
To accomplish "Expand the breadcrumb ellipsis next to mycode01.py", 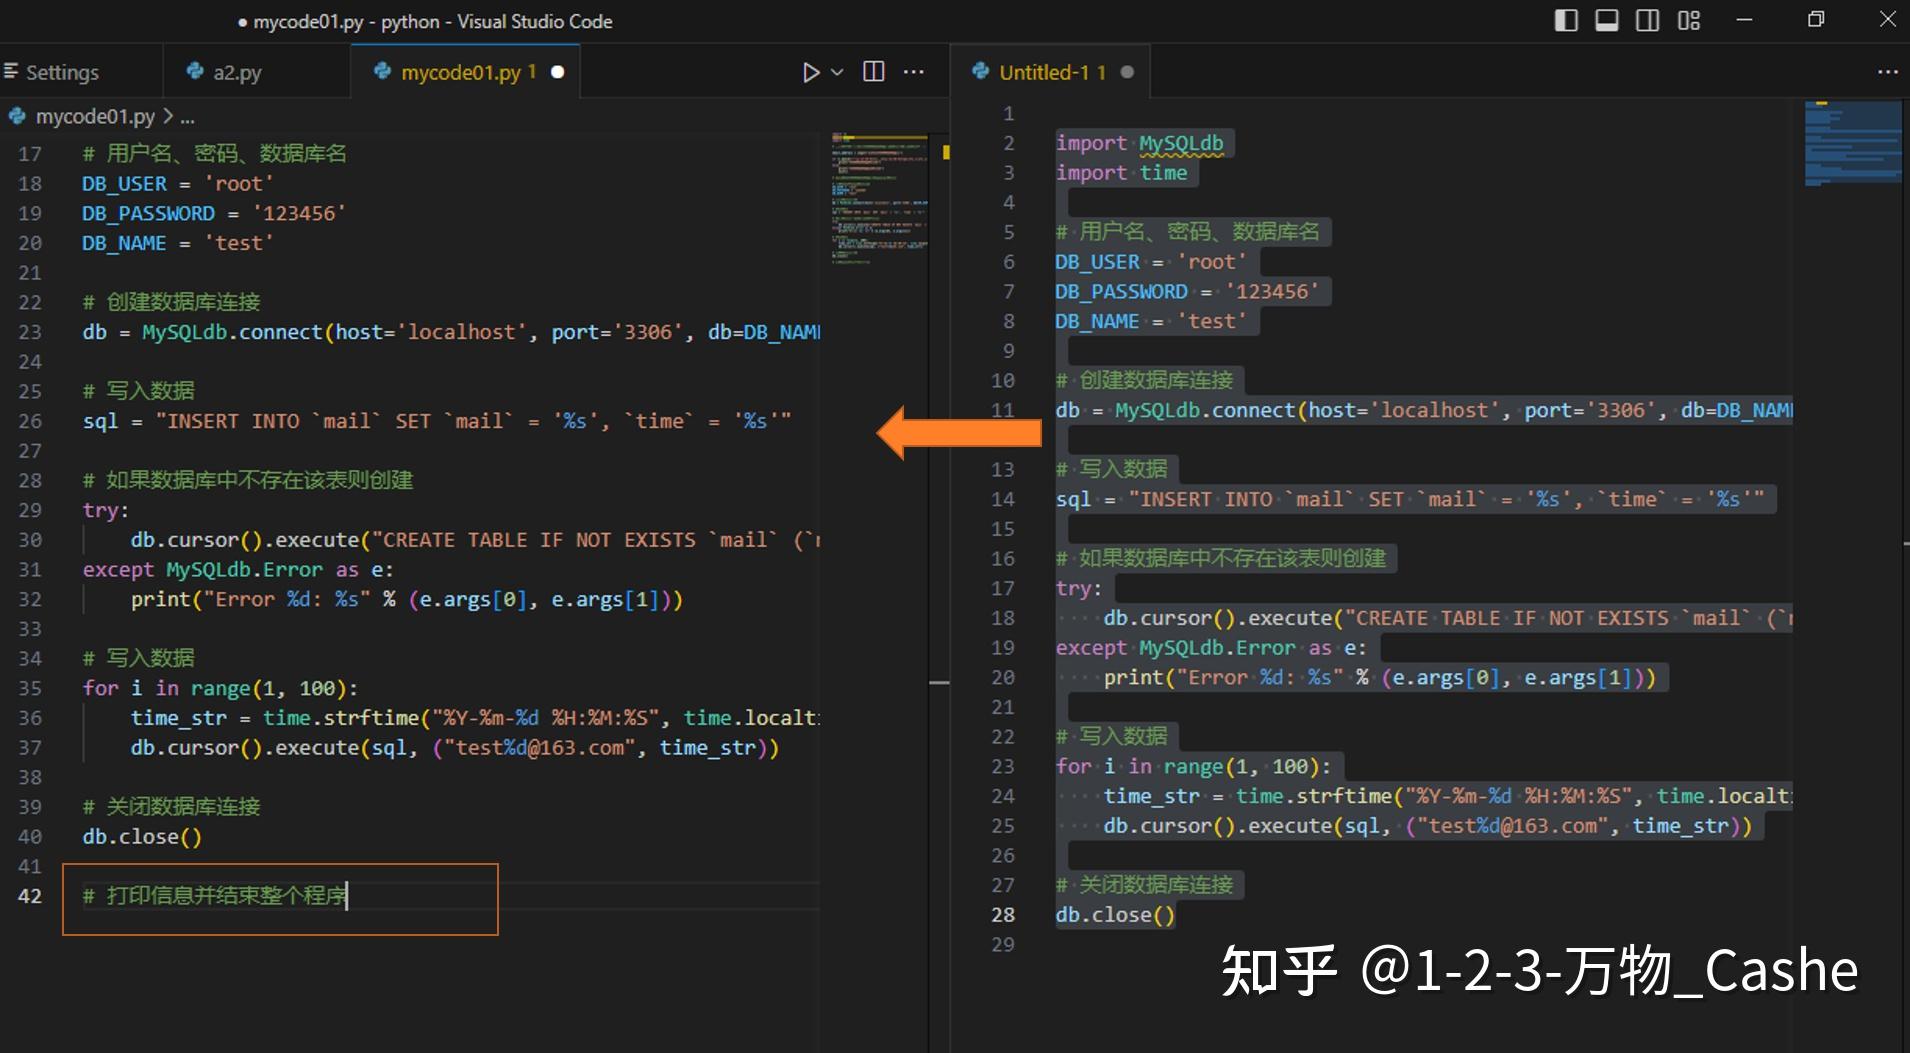I will tap(187, 116).
